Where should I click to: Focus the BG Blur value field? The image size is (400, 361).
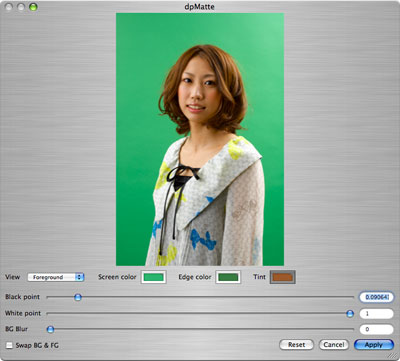tap(376, 329)
